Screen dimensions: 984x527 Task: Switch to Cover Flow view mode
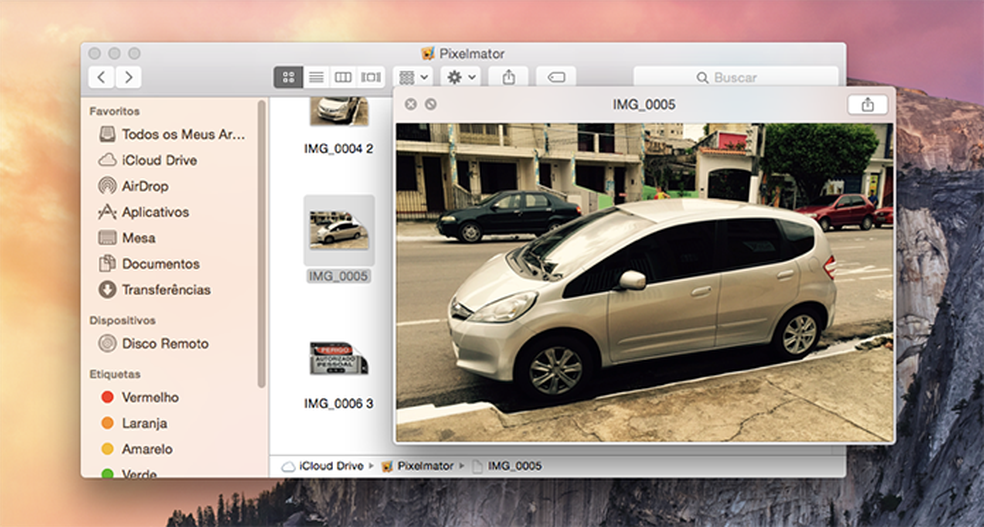click(x=371, y=77)
